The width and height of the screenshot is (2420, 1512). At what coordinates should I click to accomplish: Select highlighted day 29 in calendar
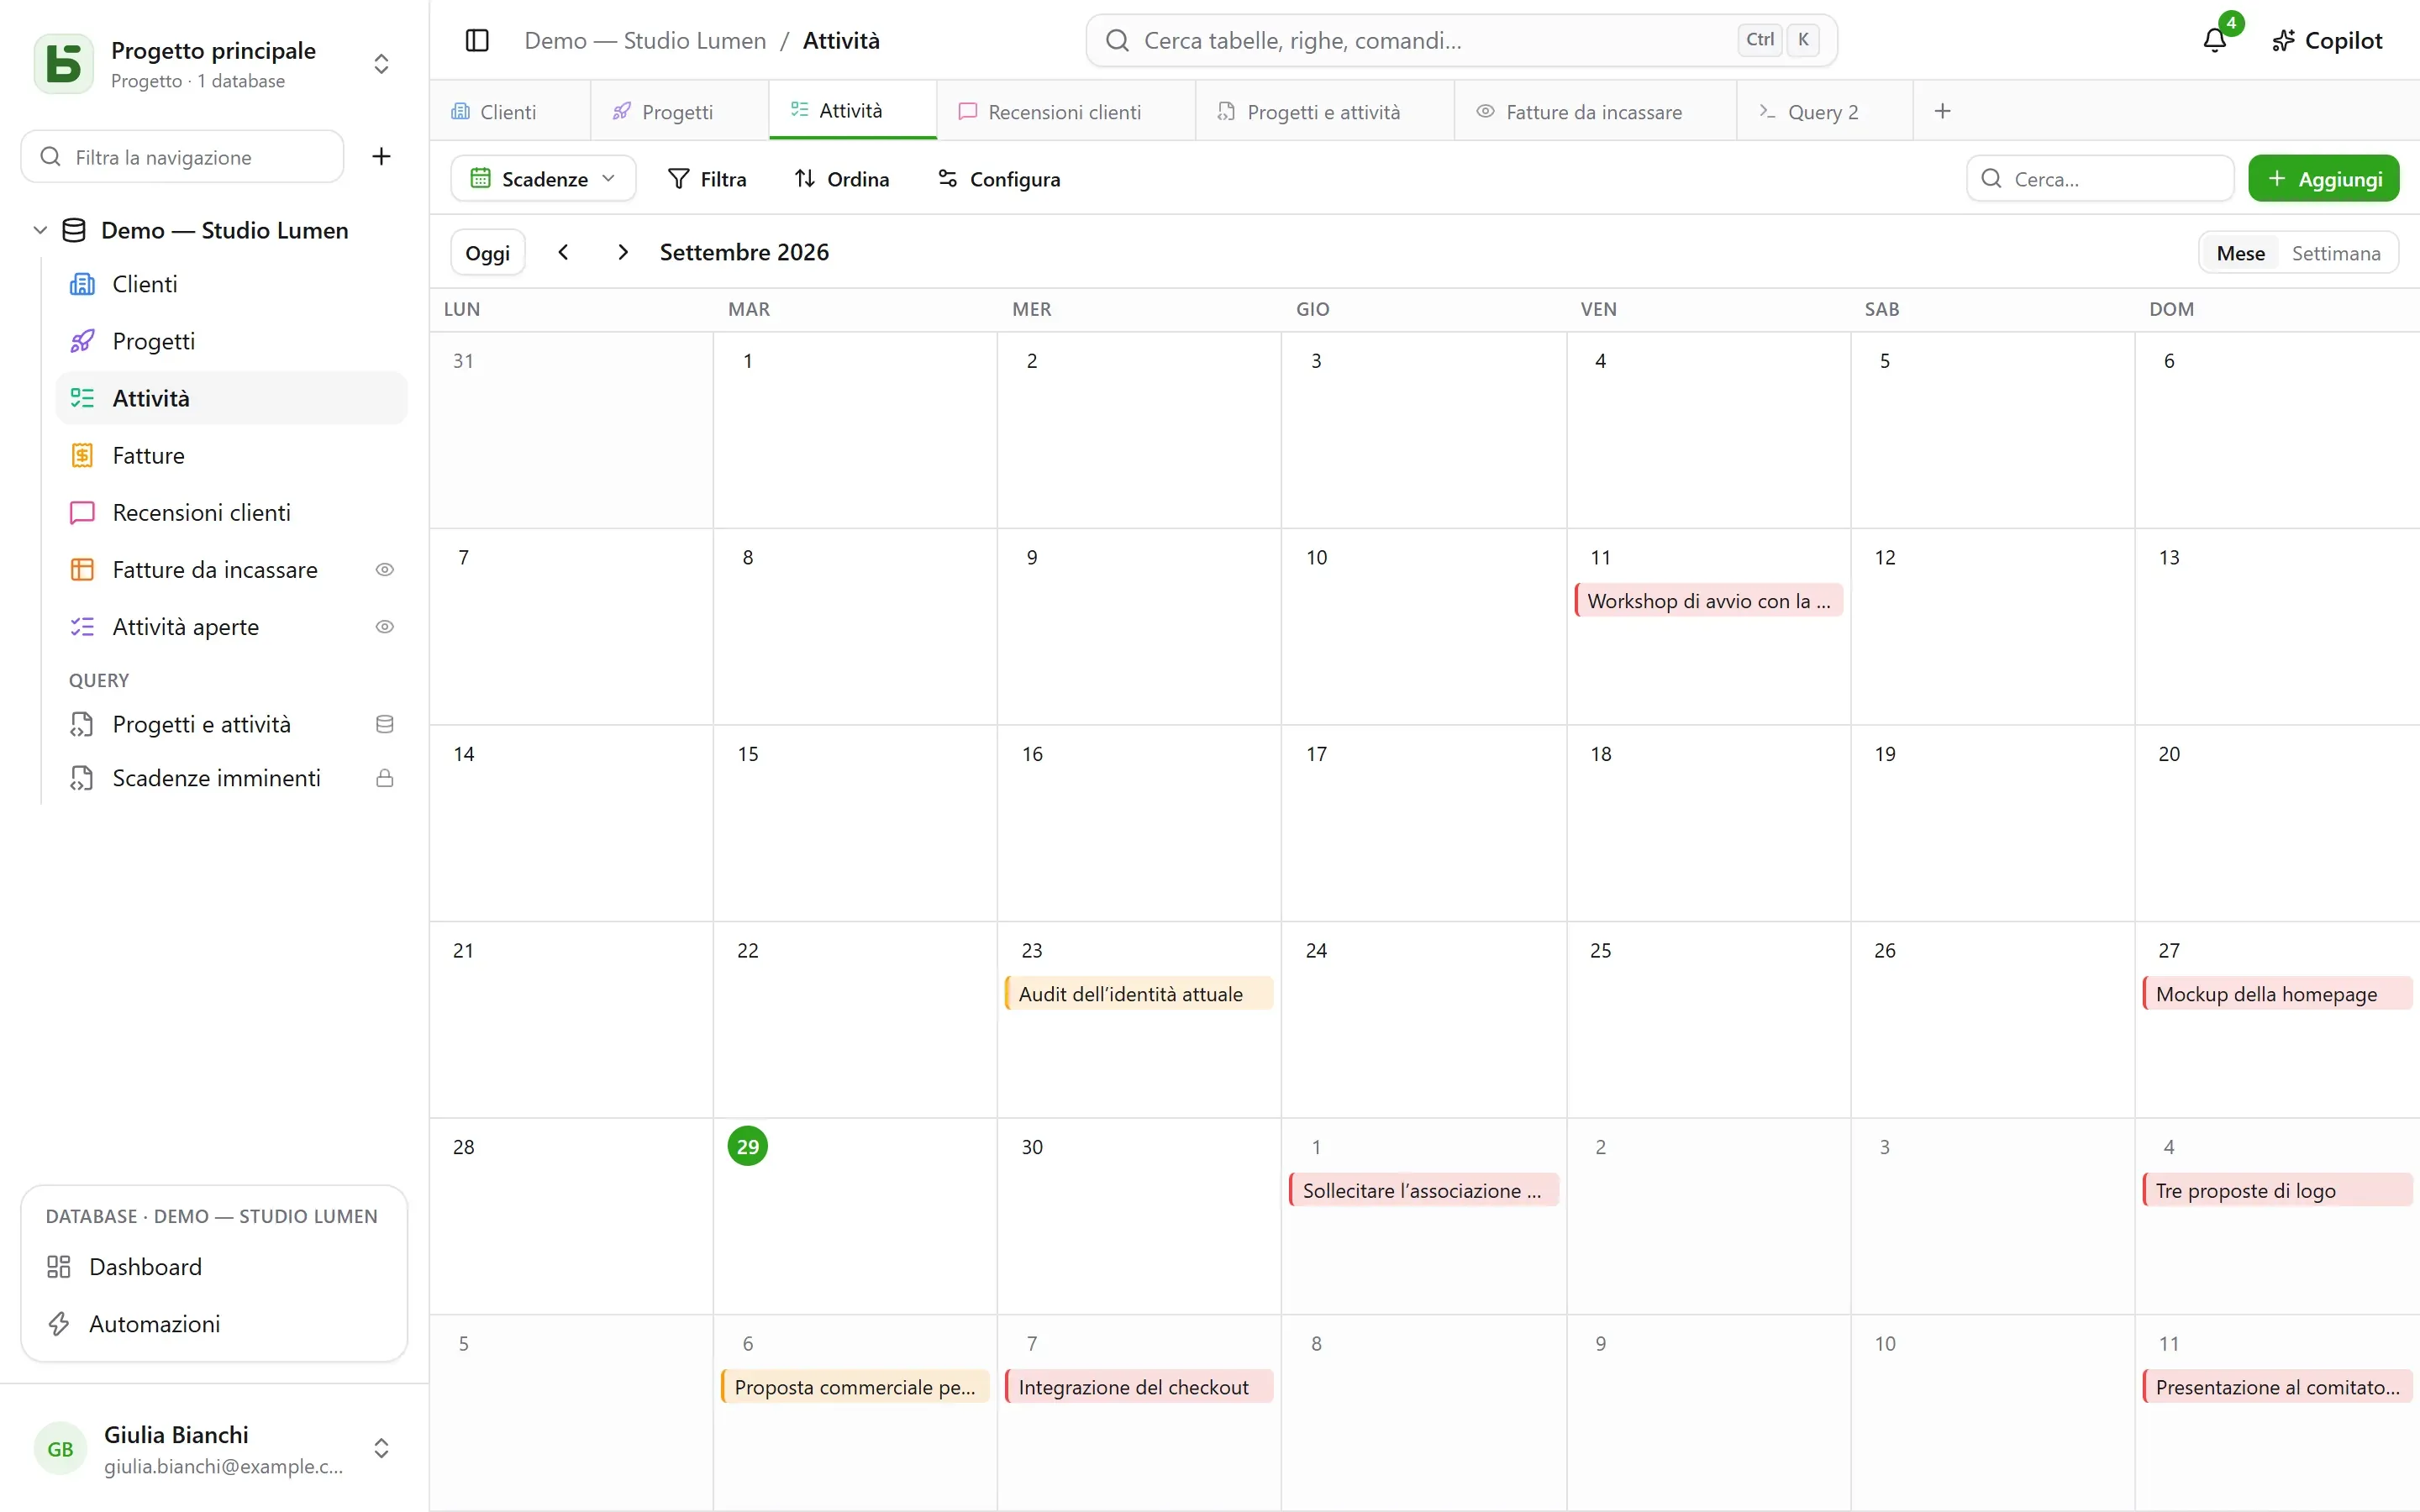747,1147
